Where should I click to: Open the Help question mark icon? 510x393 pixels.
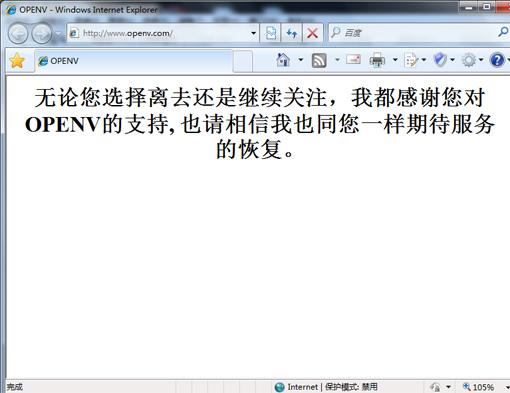pos(497,60)
